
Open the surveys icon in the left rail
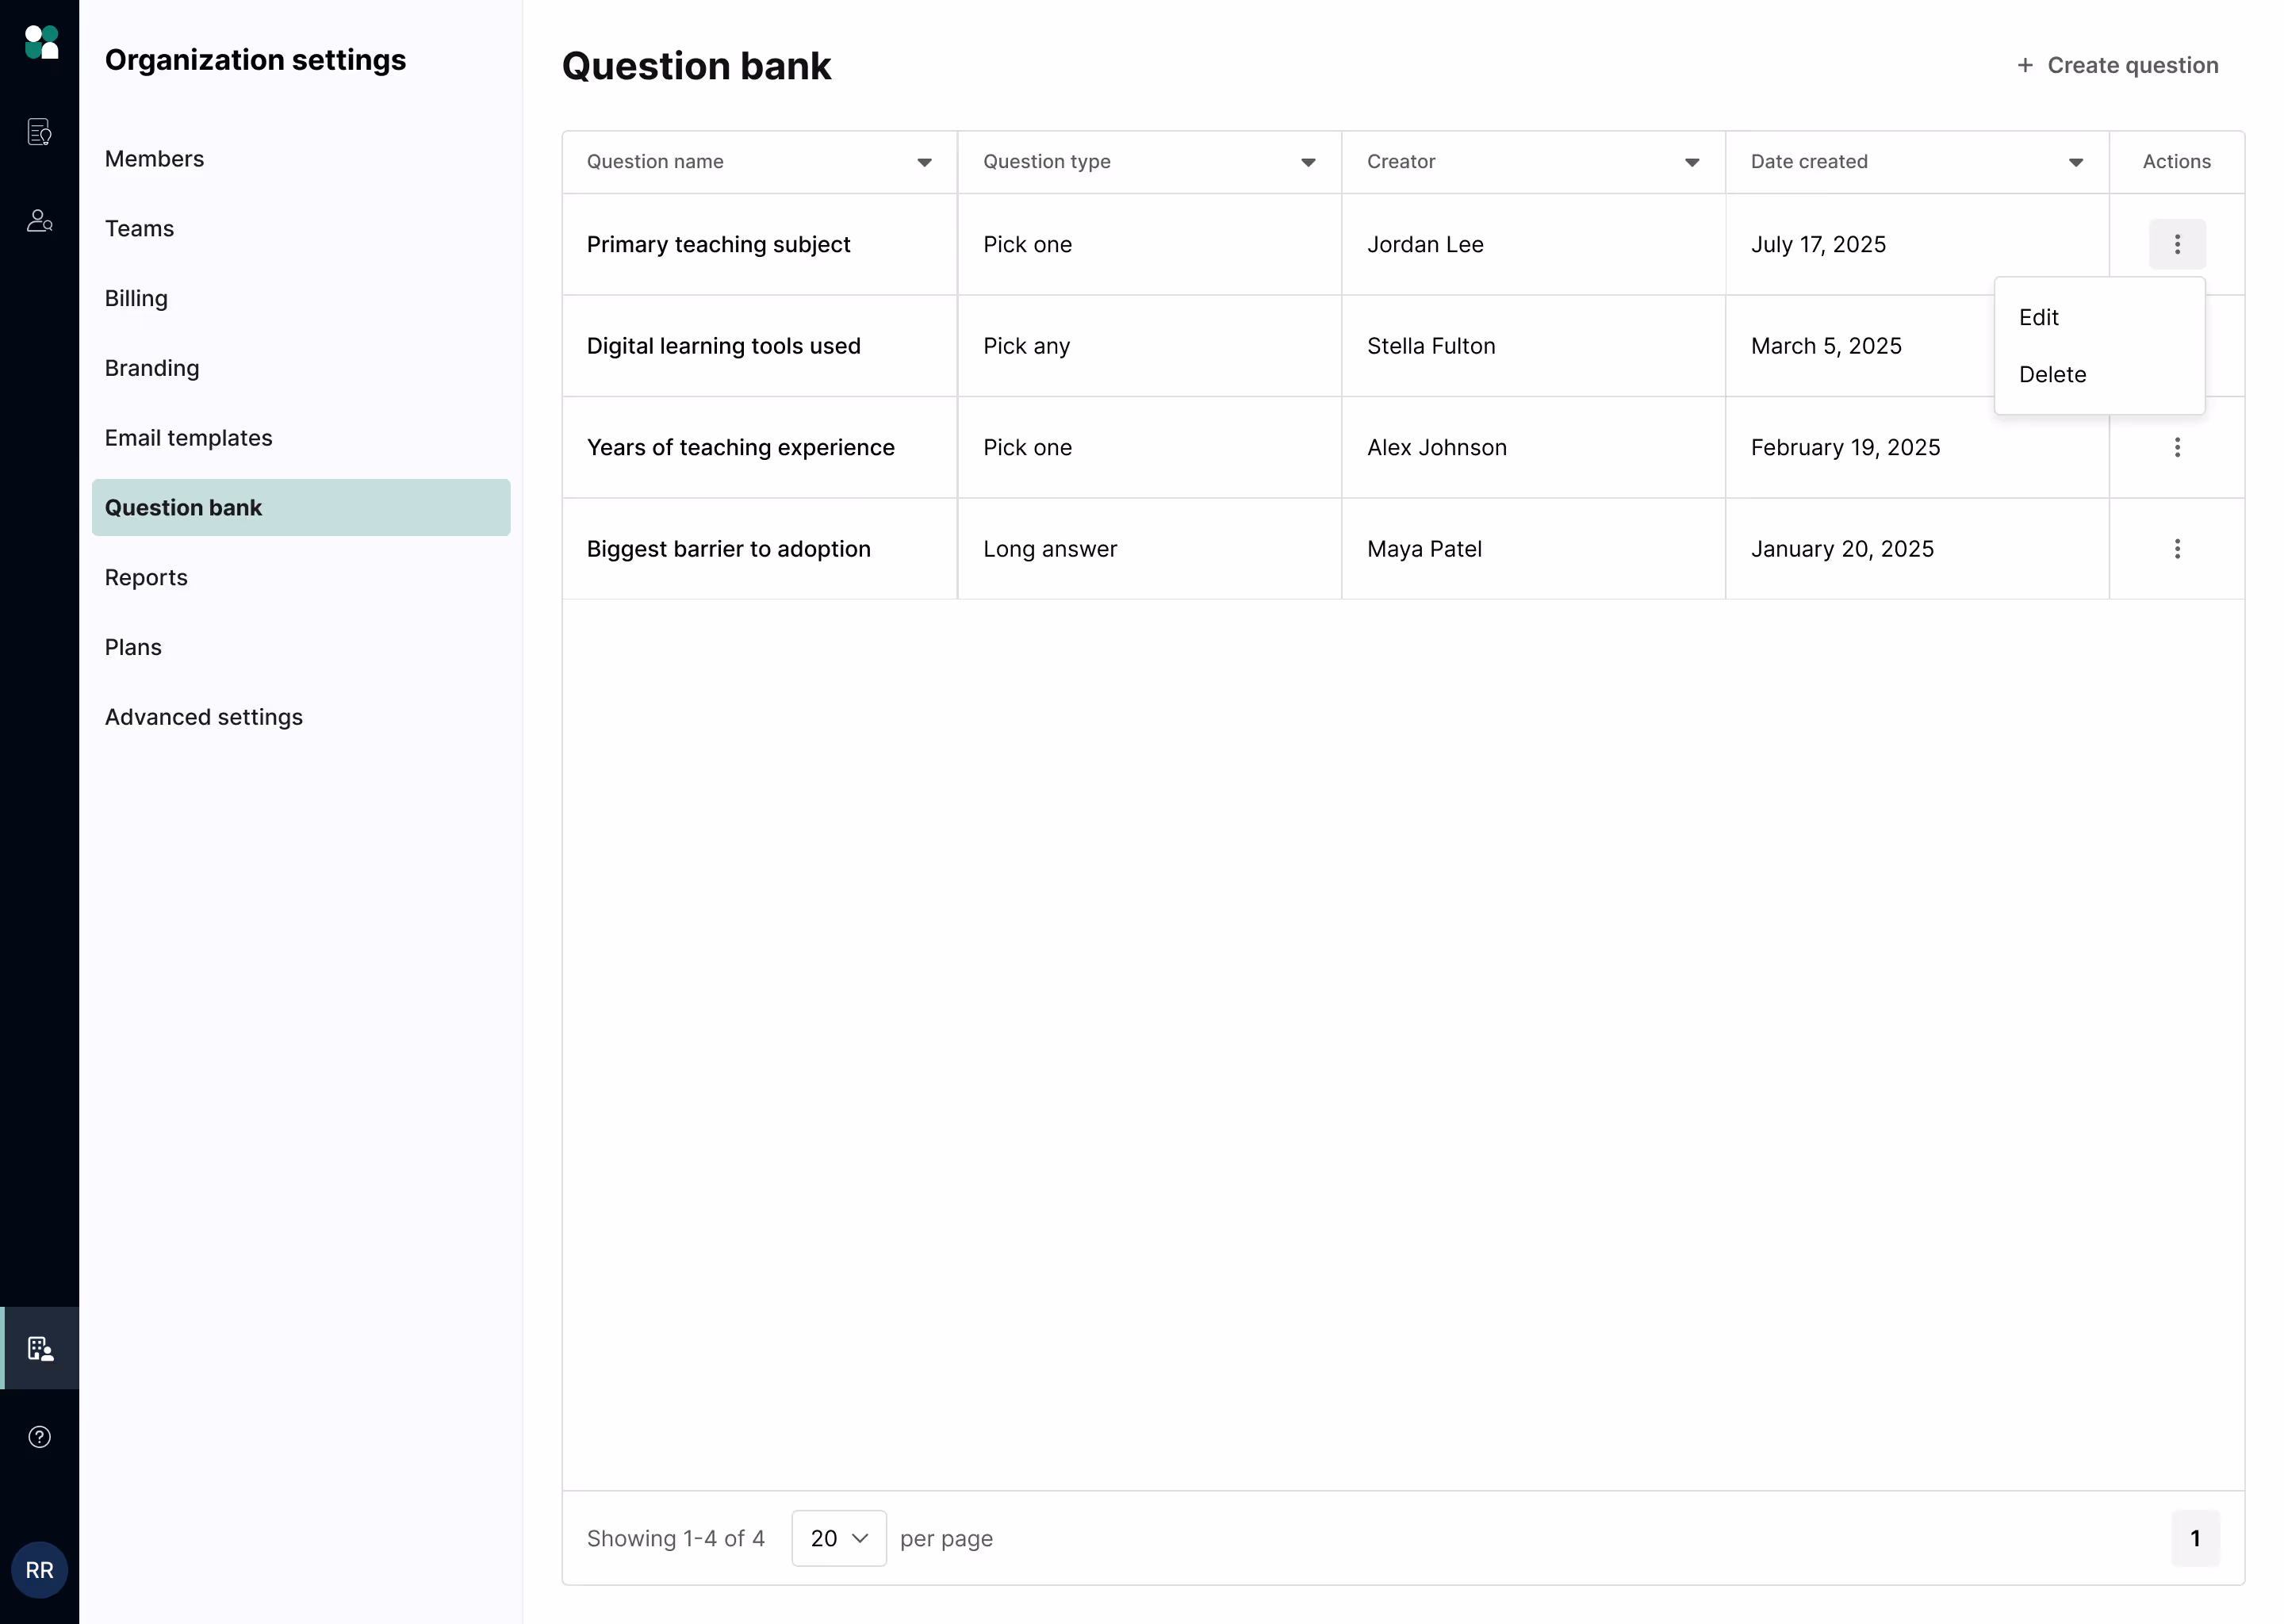[x=39, y=132]
